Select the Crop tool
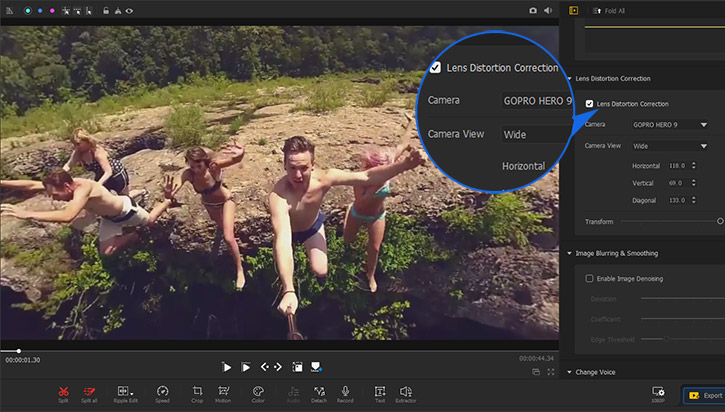 197,391
